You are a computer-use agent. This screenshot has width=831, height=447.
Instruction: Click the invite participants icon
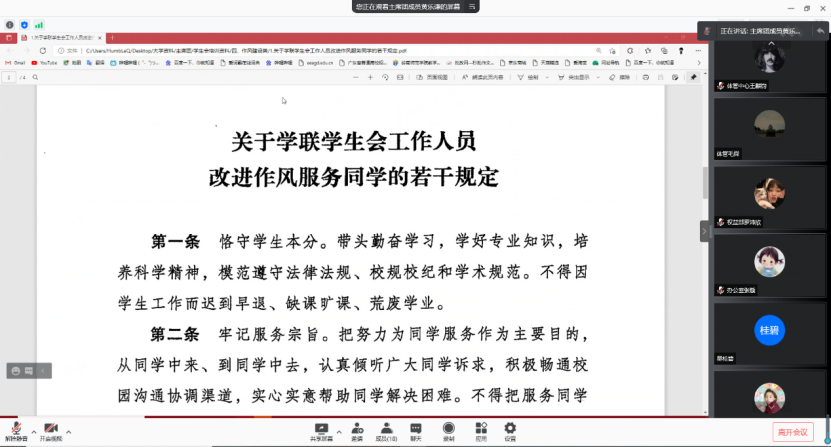[357, 428]
